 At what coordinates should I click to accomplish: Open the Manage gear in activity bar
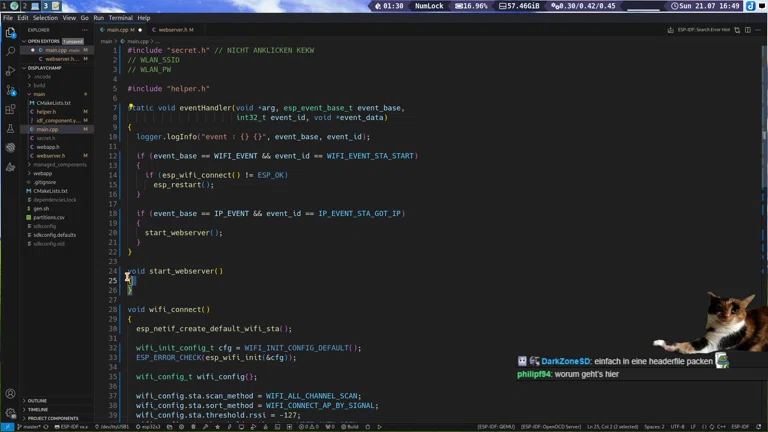10,413
